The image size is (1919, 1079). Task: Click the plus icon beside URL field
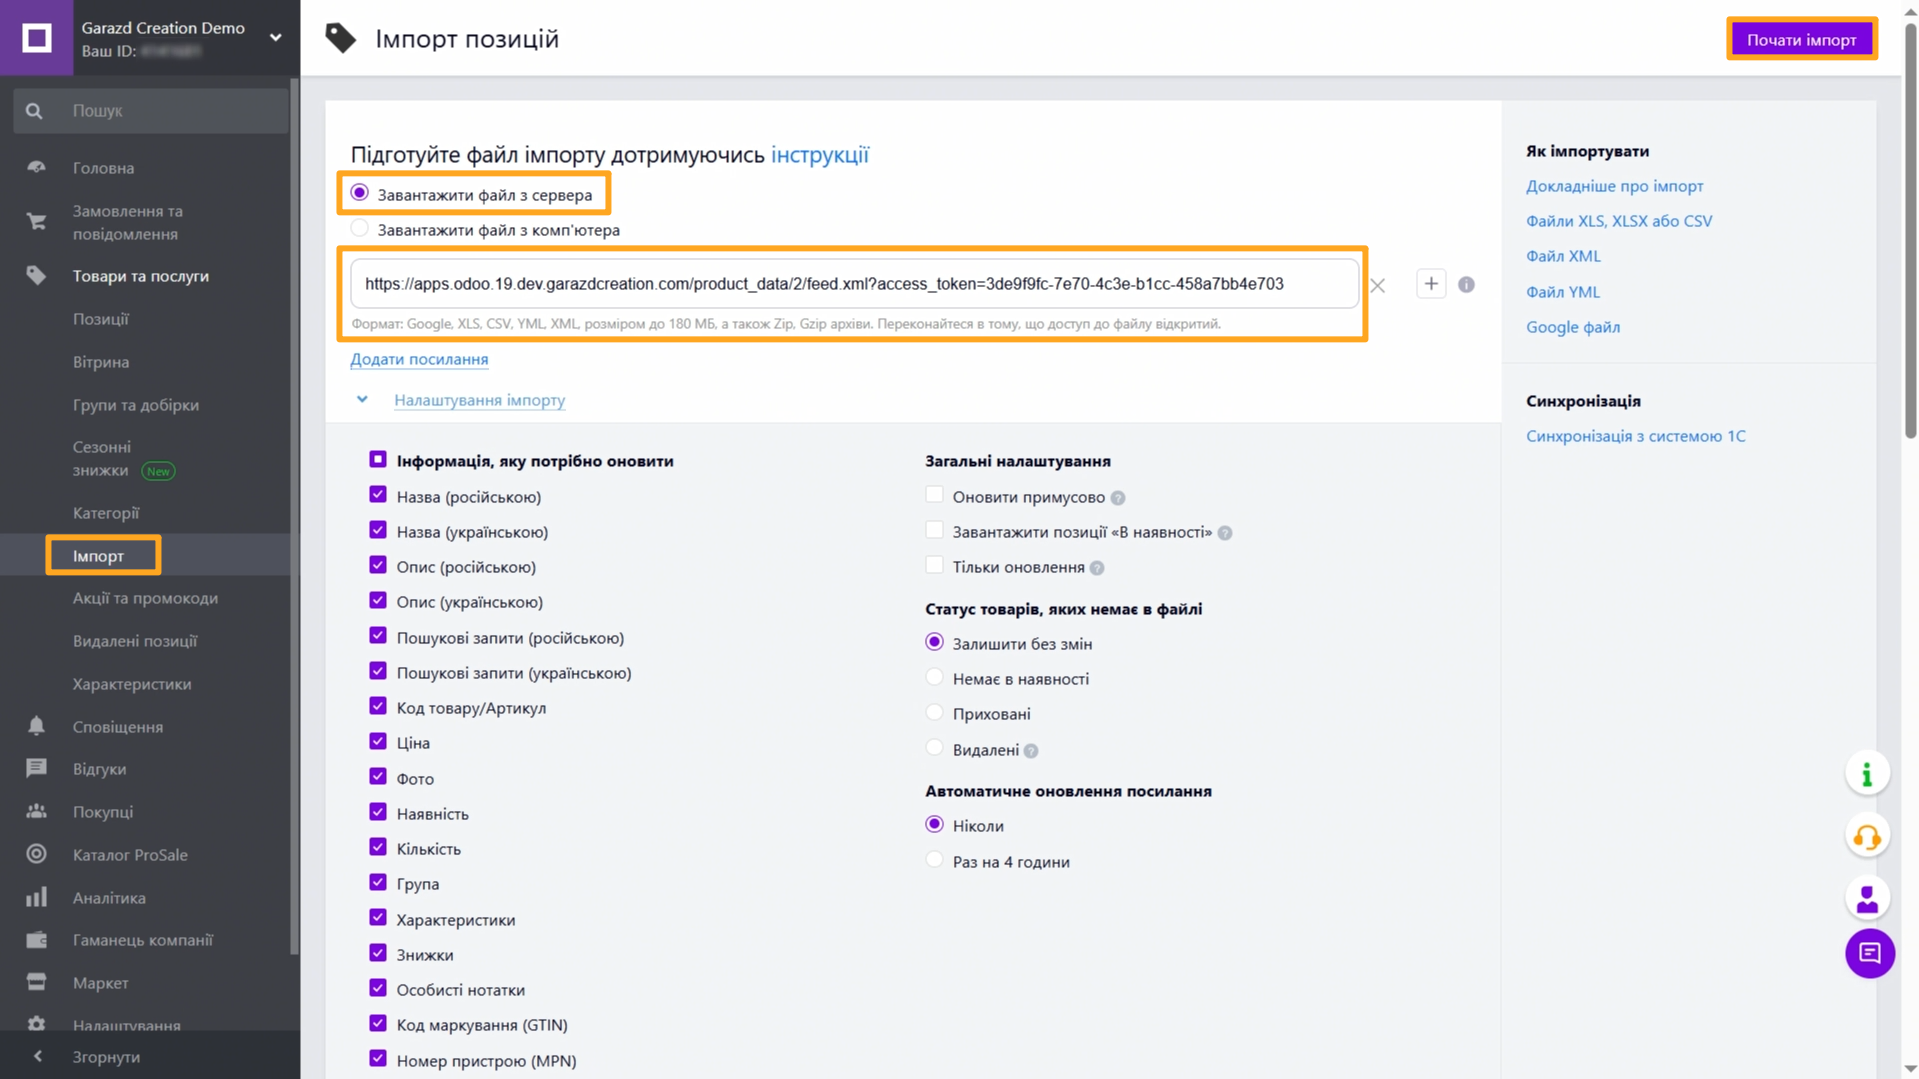(x=1431, y=284)
